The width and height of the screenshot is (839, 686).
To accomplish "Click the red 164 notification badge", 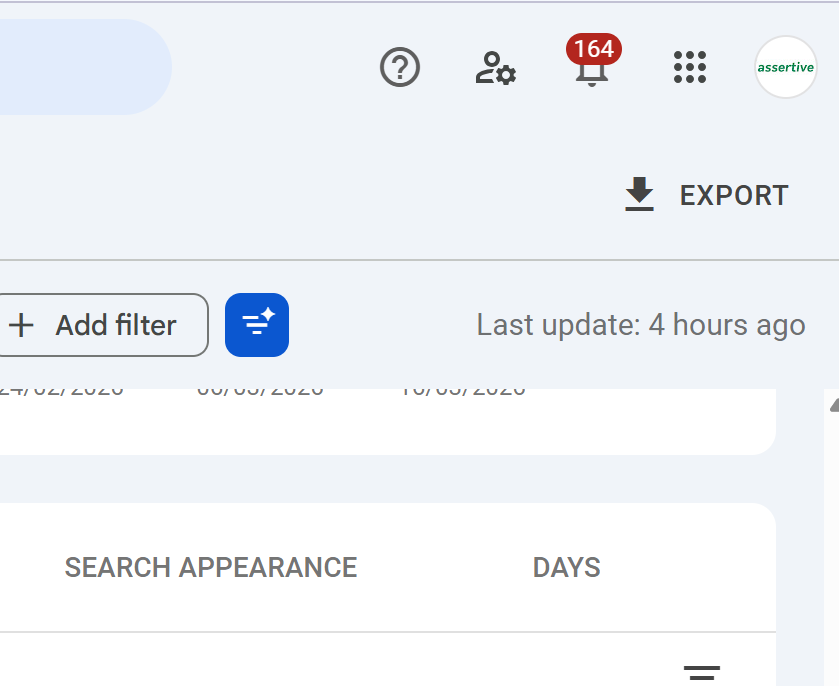I will coord(594,49).
